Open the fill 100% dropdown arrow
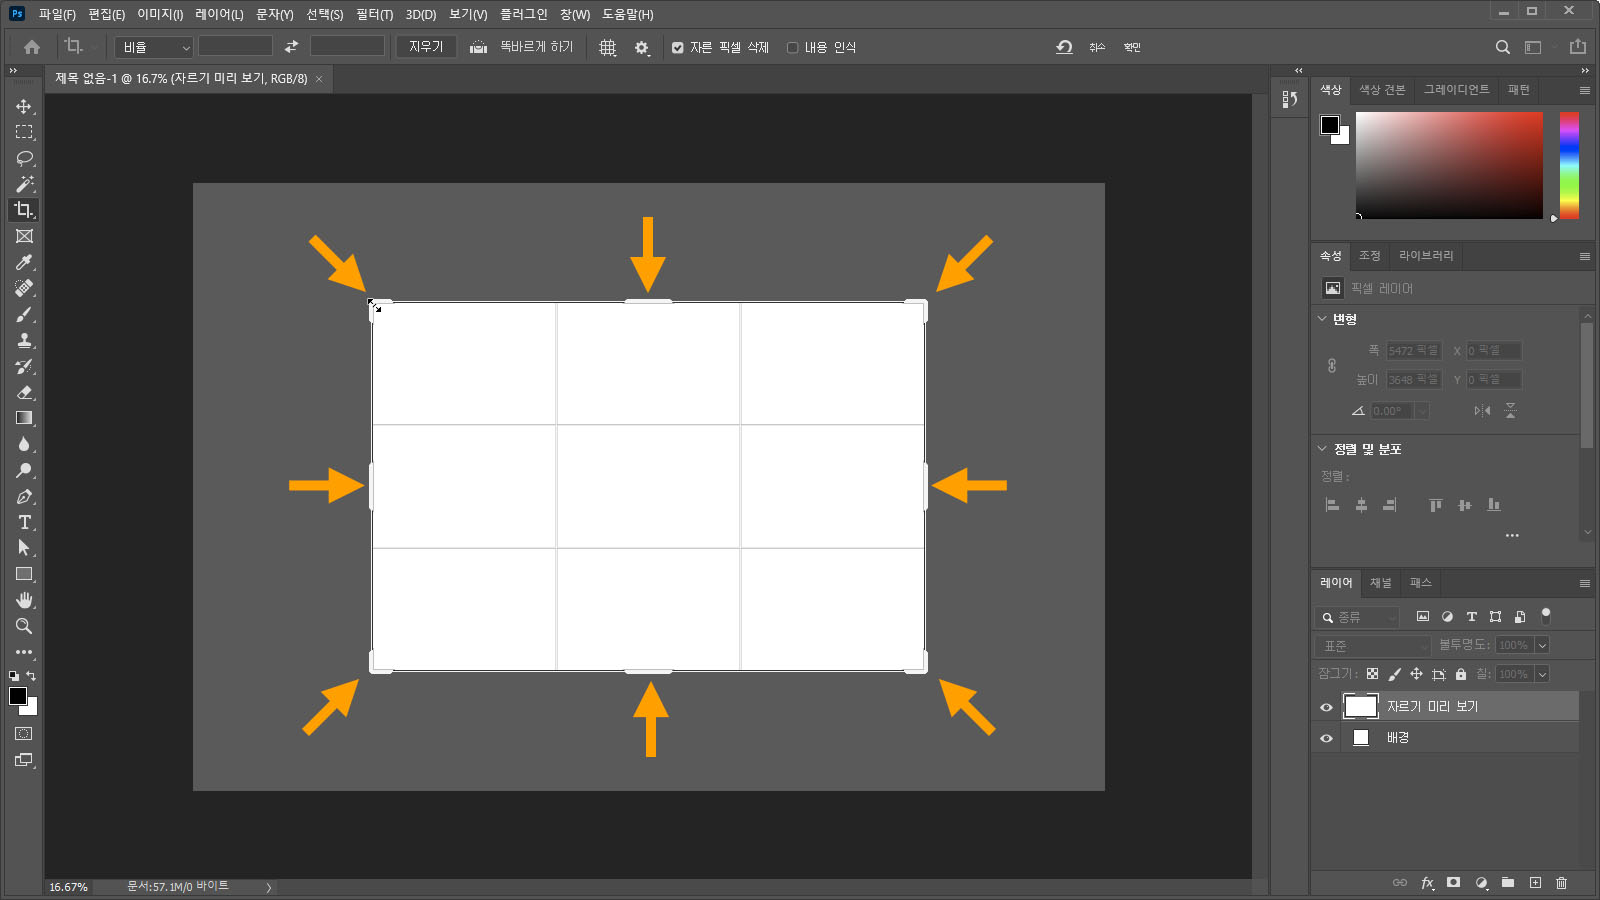This screenshot has height=900, width=1600. click(1542, 674)
